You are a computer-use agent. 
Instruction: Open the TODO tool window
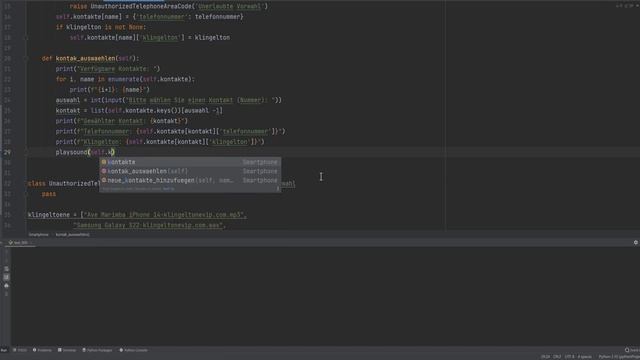pyautogui.click(x=20, y=350)
